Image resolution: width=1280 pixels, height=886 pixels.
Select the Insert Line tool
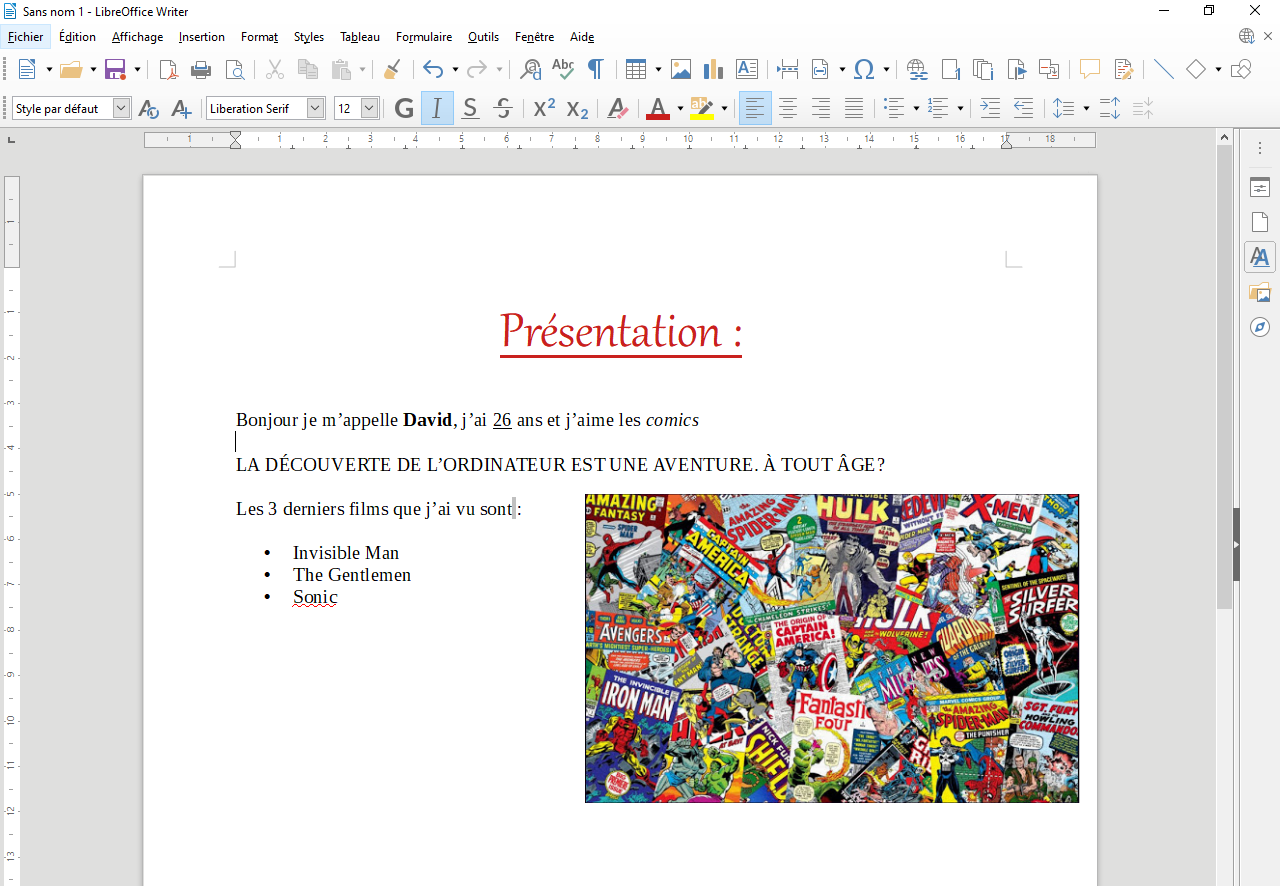click(1164, 69)
